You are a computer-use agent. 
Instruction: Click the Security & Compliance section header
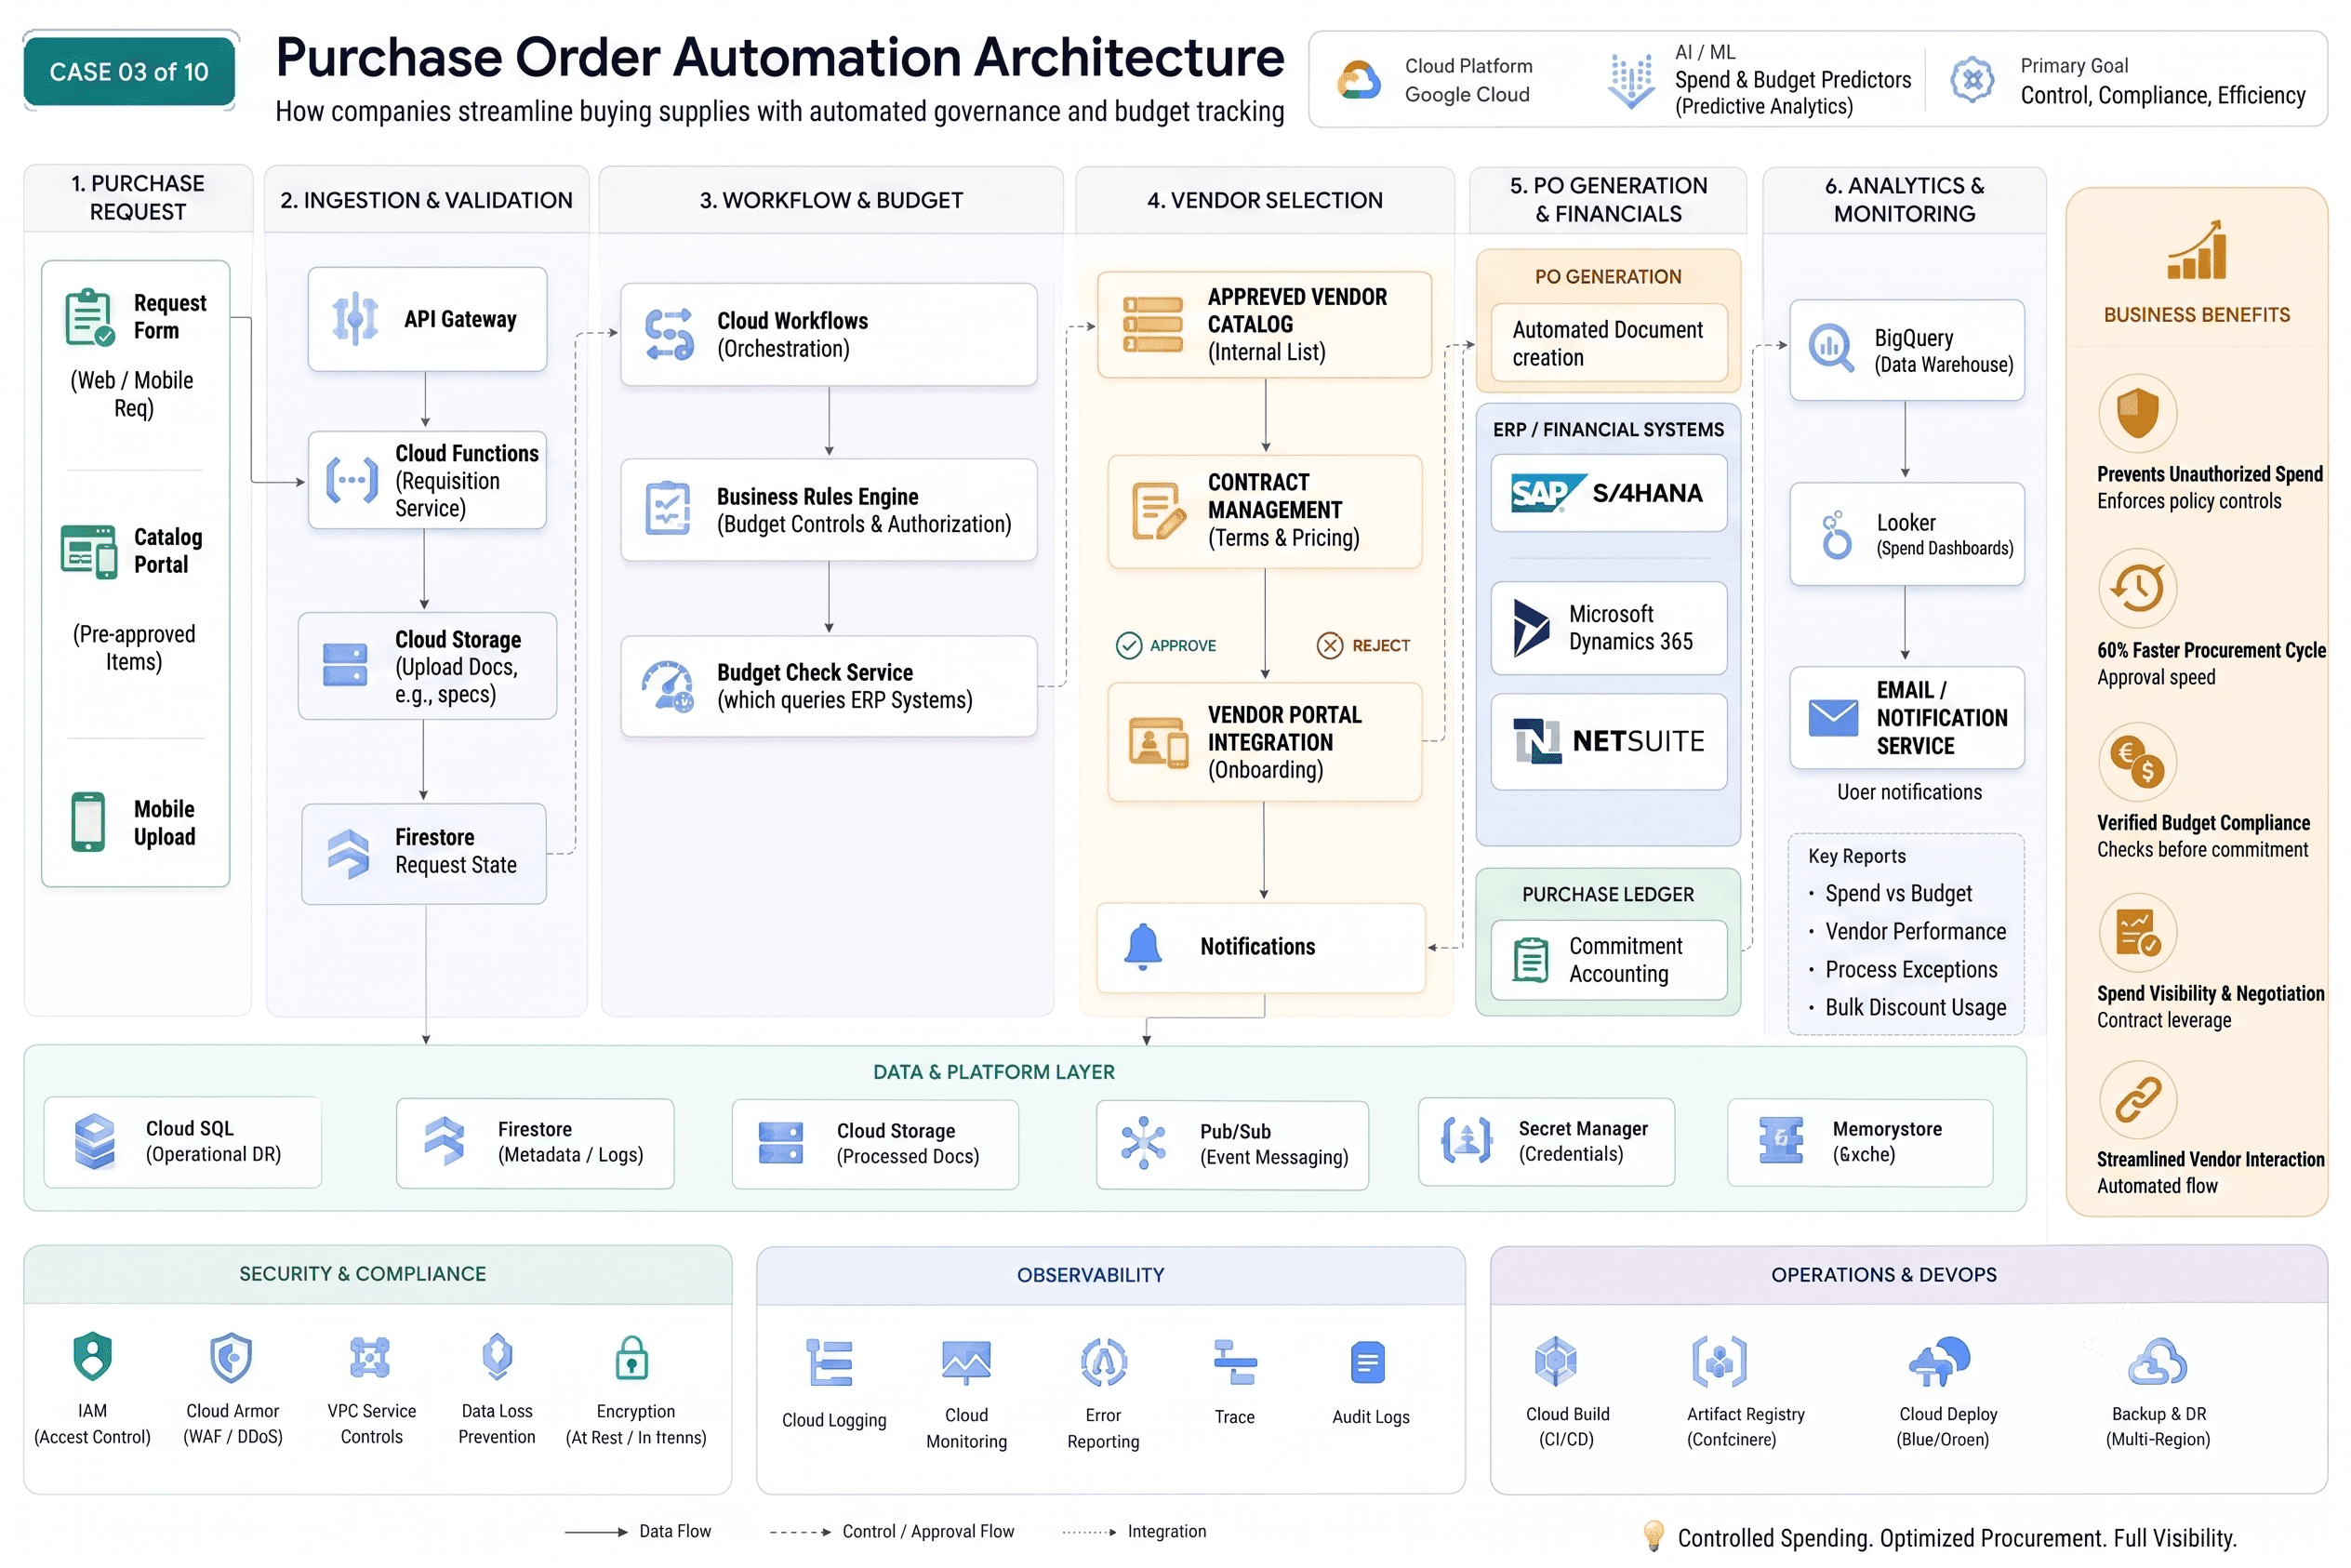point(377,1274)
